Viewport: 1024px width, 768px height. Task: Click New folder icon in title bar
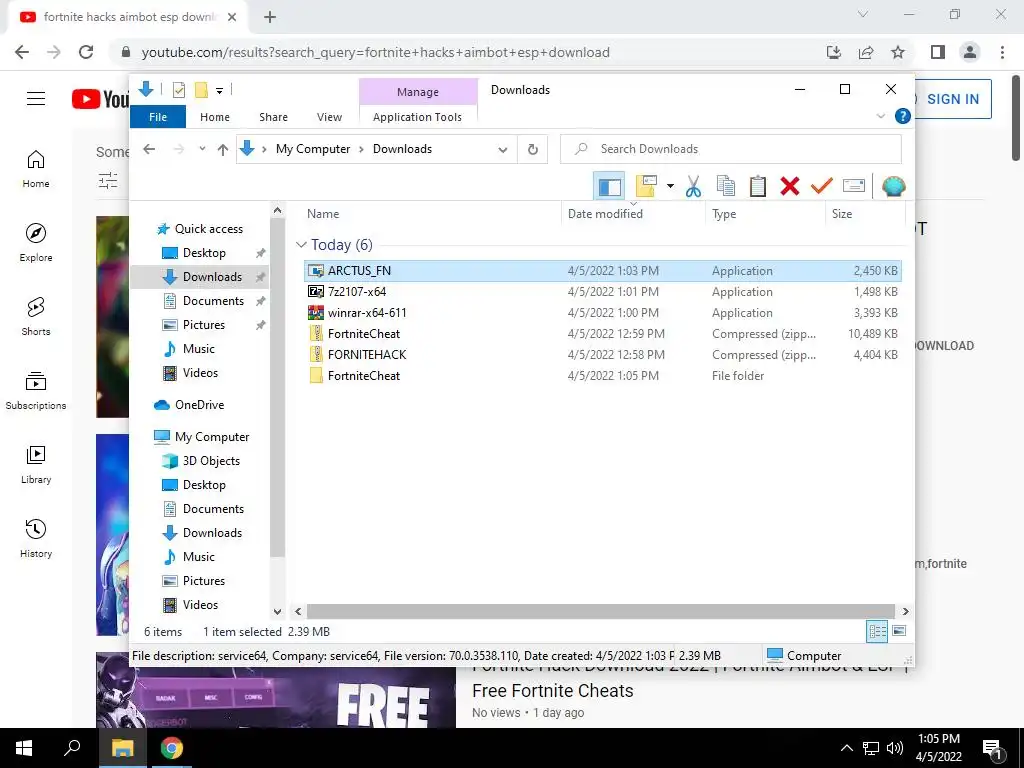[x=201, y=90]
